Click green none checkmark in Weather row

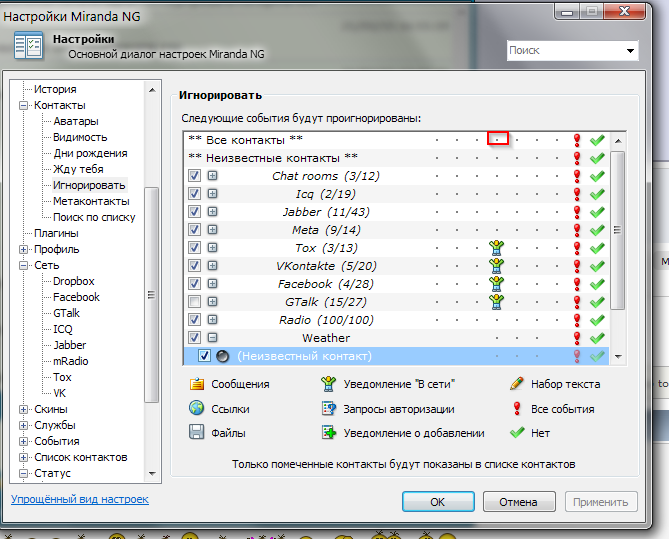597,338
